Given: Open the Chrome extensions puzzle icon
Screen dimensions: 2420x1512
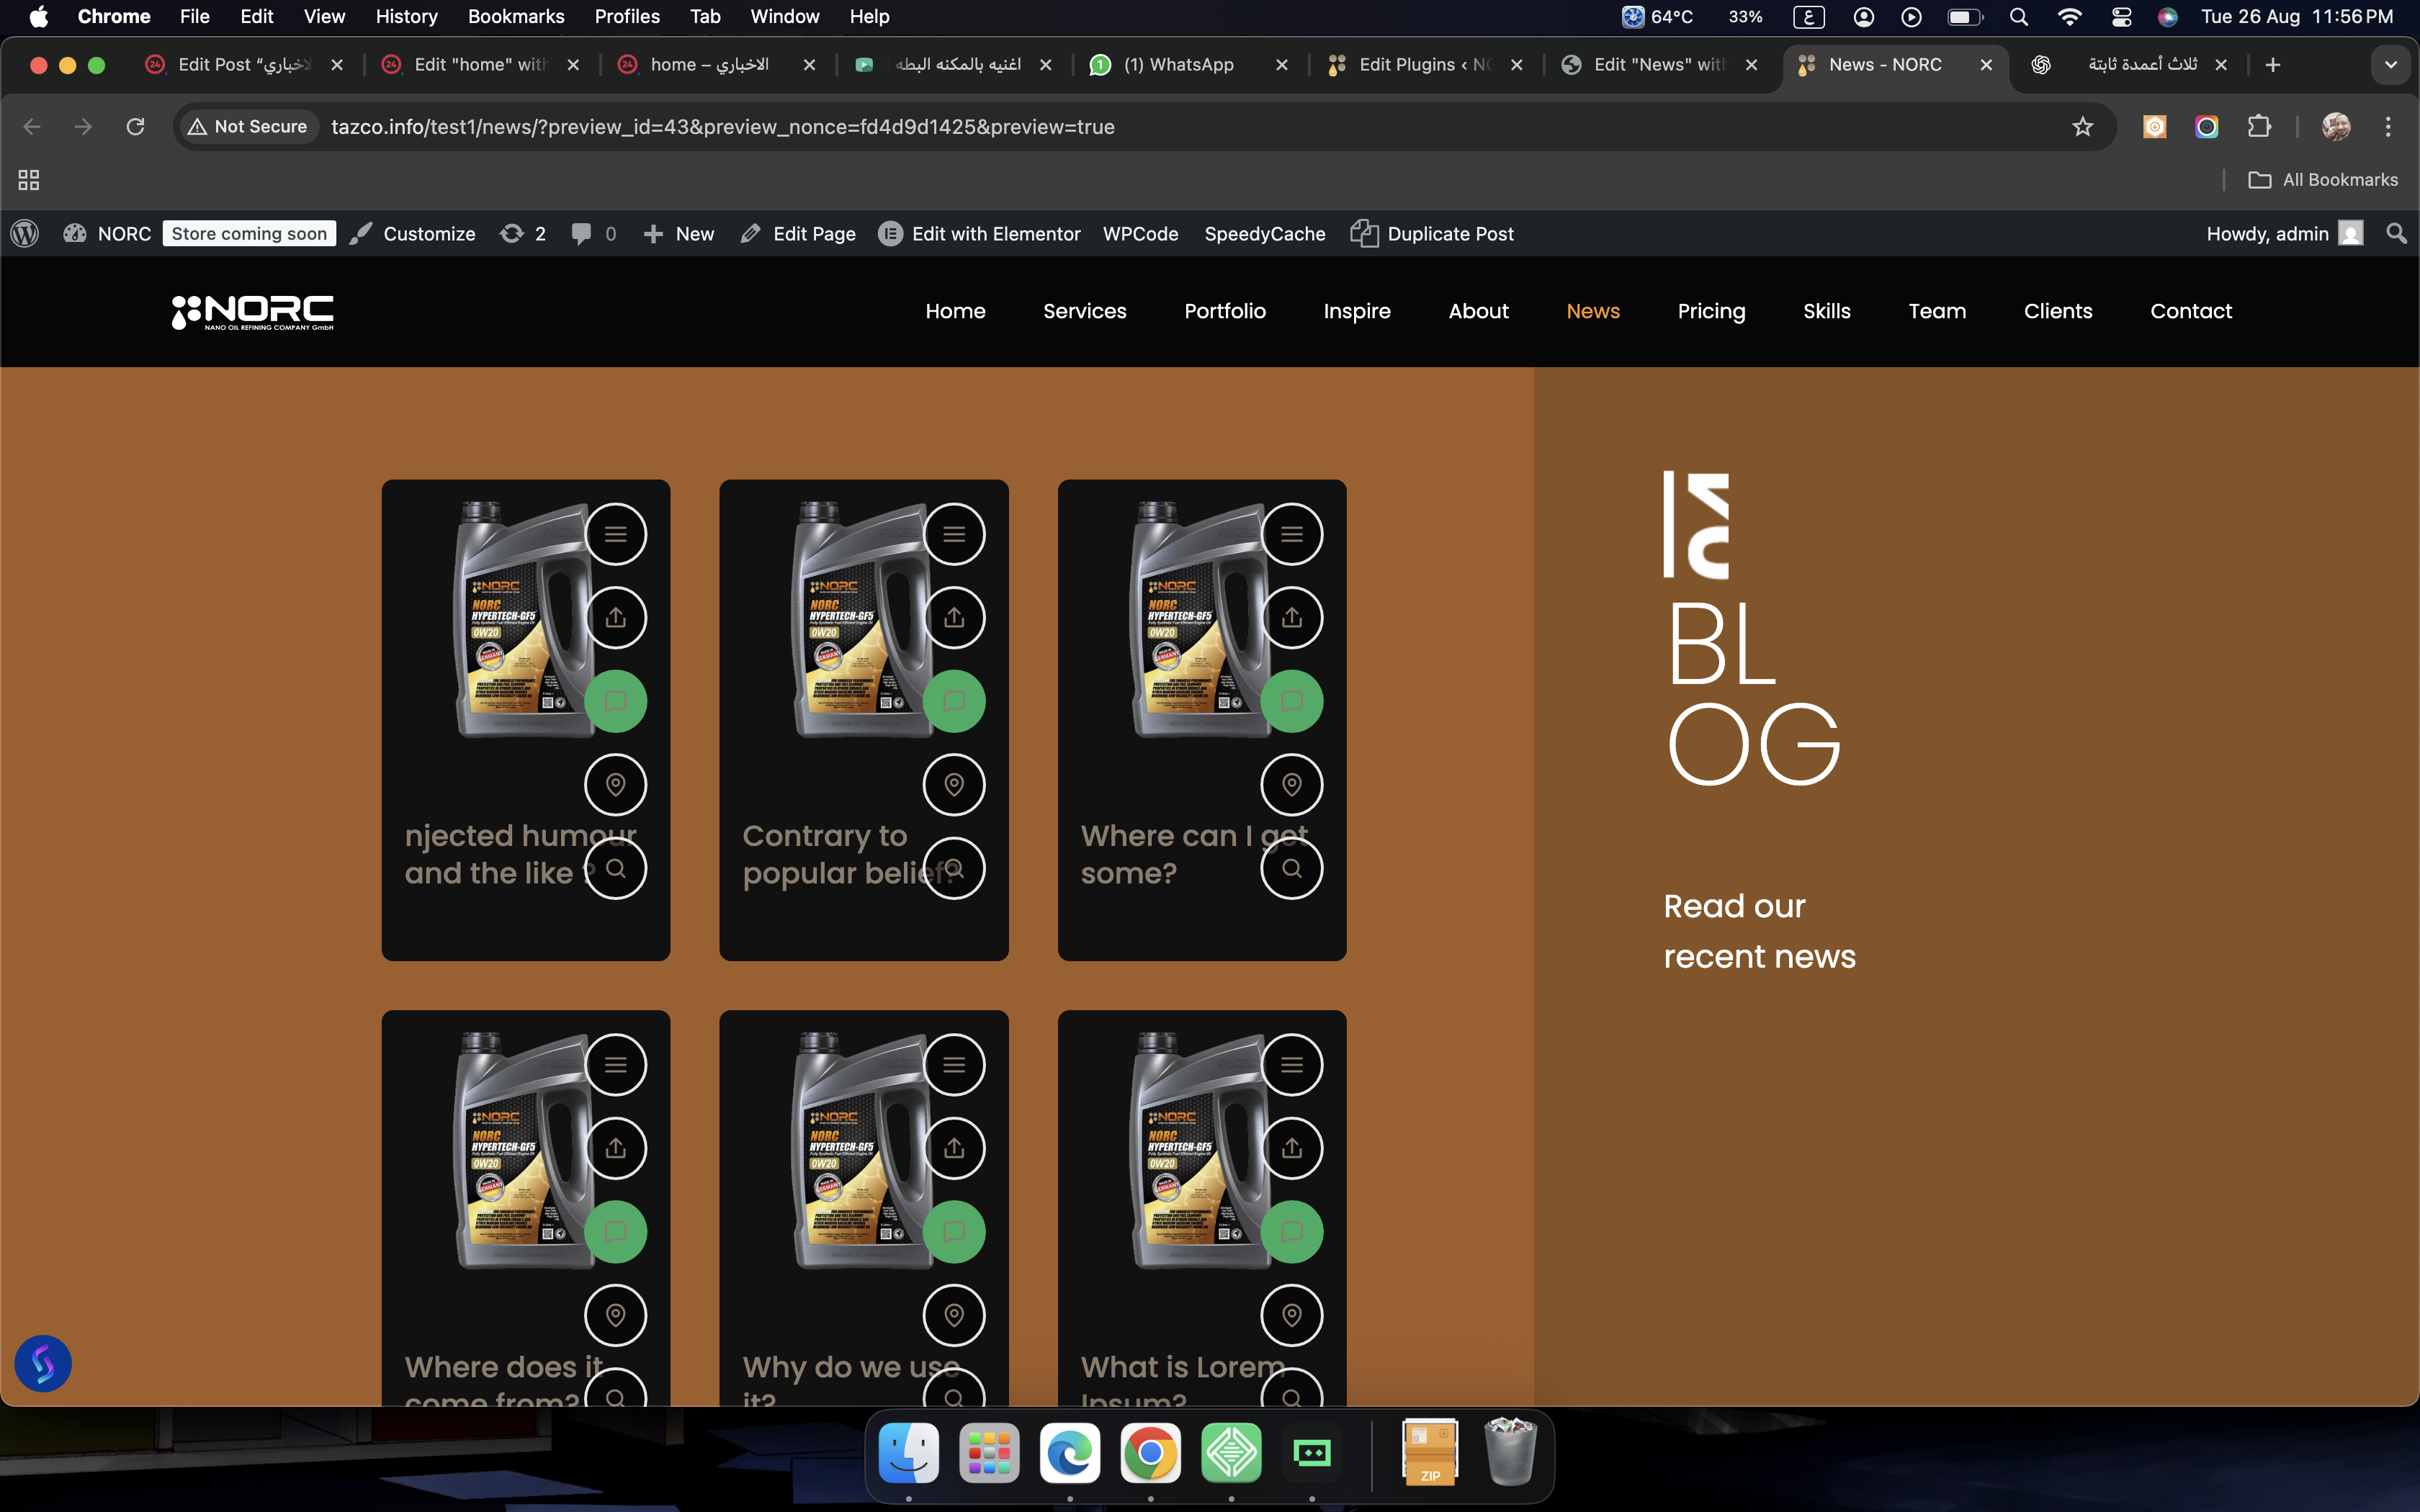Looking at the screenshot, I should 2259,127.
